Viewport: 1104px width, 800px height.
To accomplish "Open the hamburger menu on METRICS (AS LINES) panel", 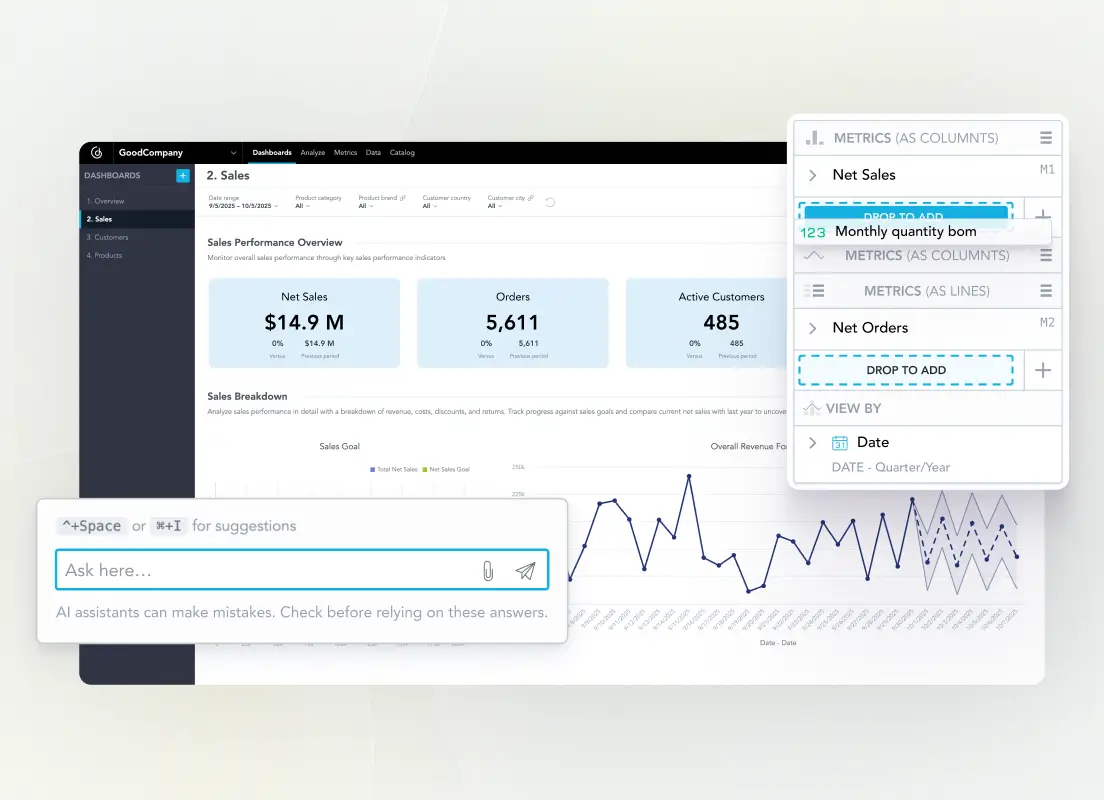I will point(1045,291).
